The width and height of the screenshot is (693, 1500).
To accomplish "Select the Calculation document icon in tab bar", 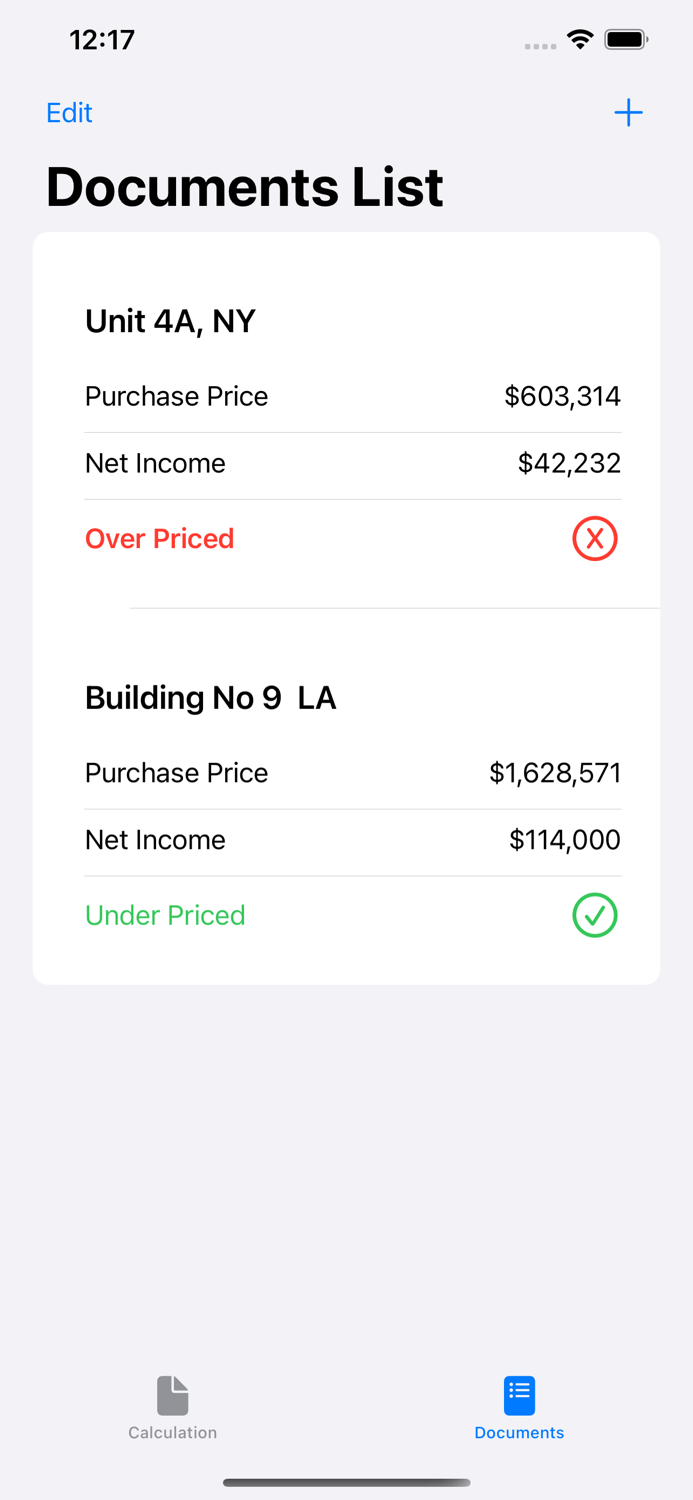I will [x=172, y=1393].
